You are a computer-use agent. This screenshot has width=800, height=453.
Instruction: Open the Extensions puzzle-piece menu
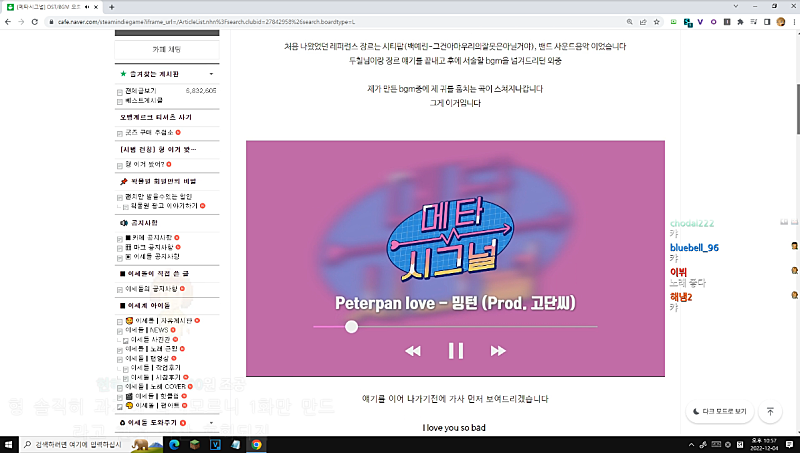(x=740, y=22)
